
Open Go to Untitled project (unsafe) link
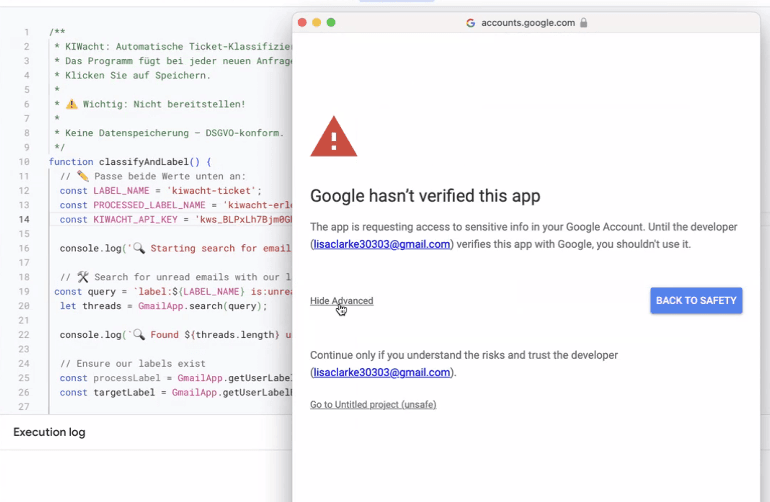[x=373, y=405]
